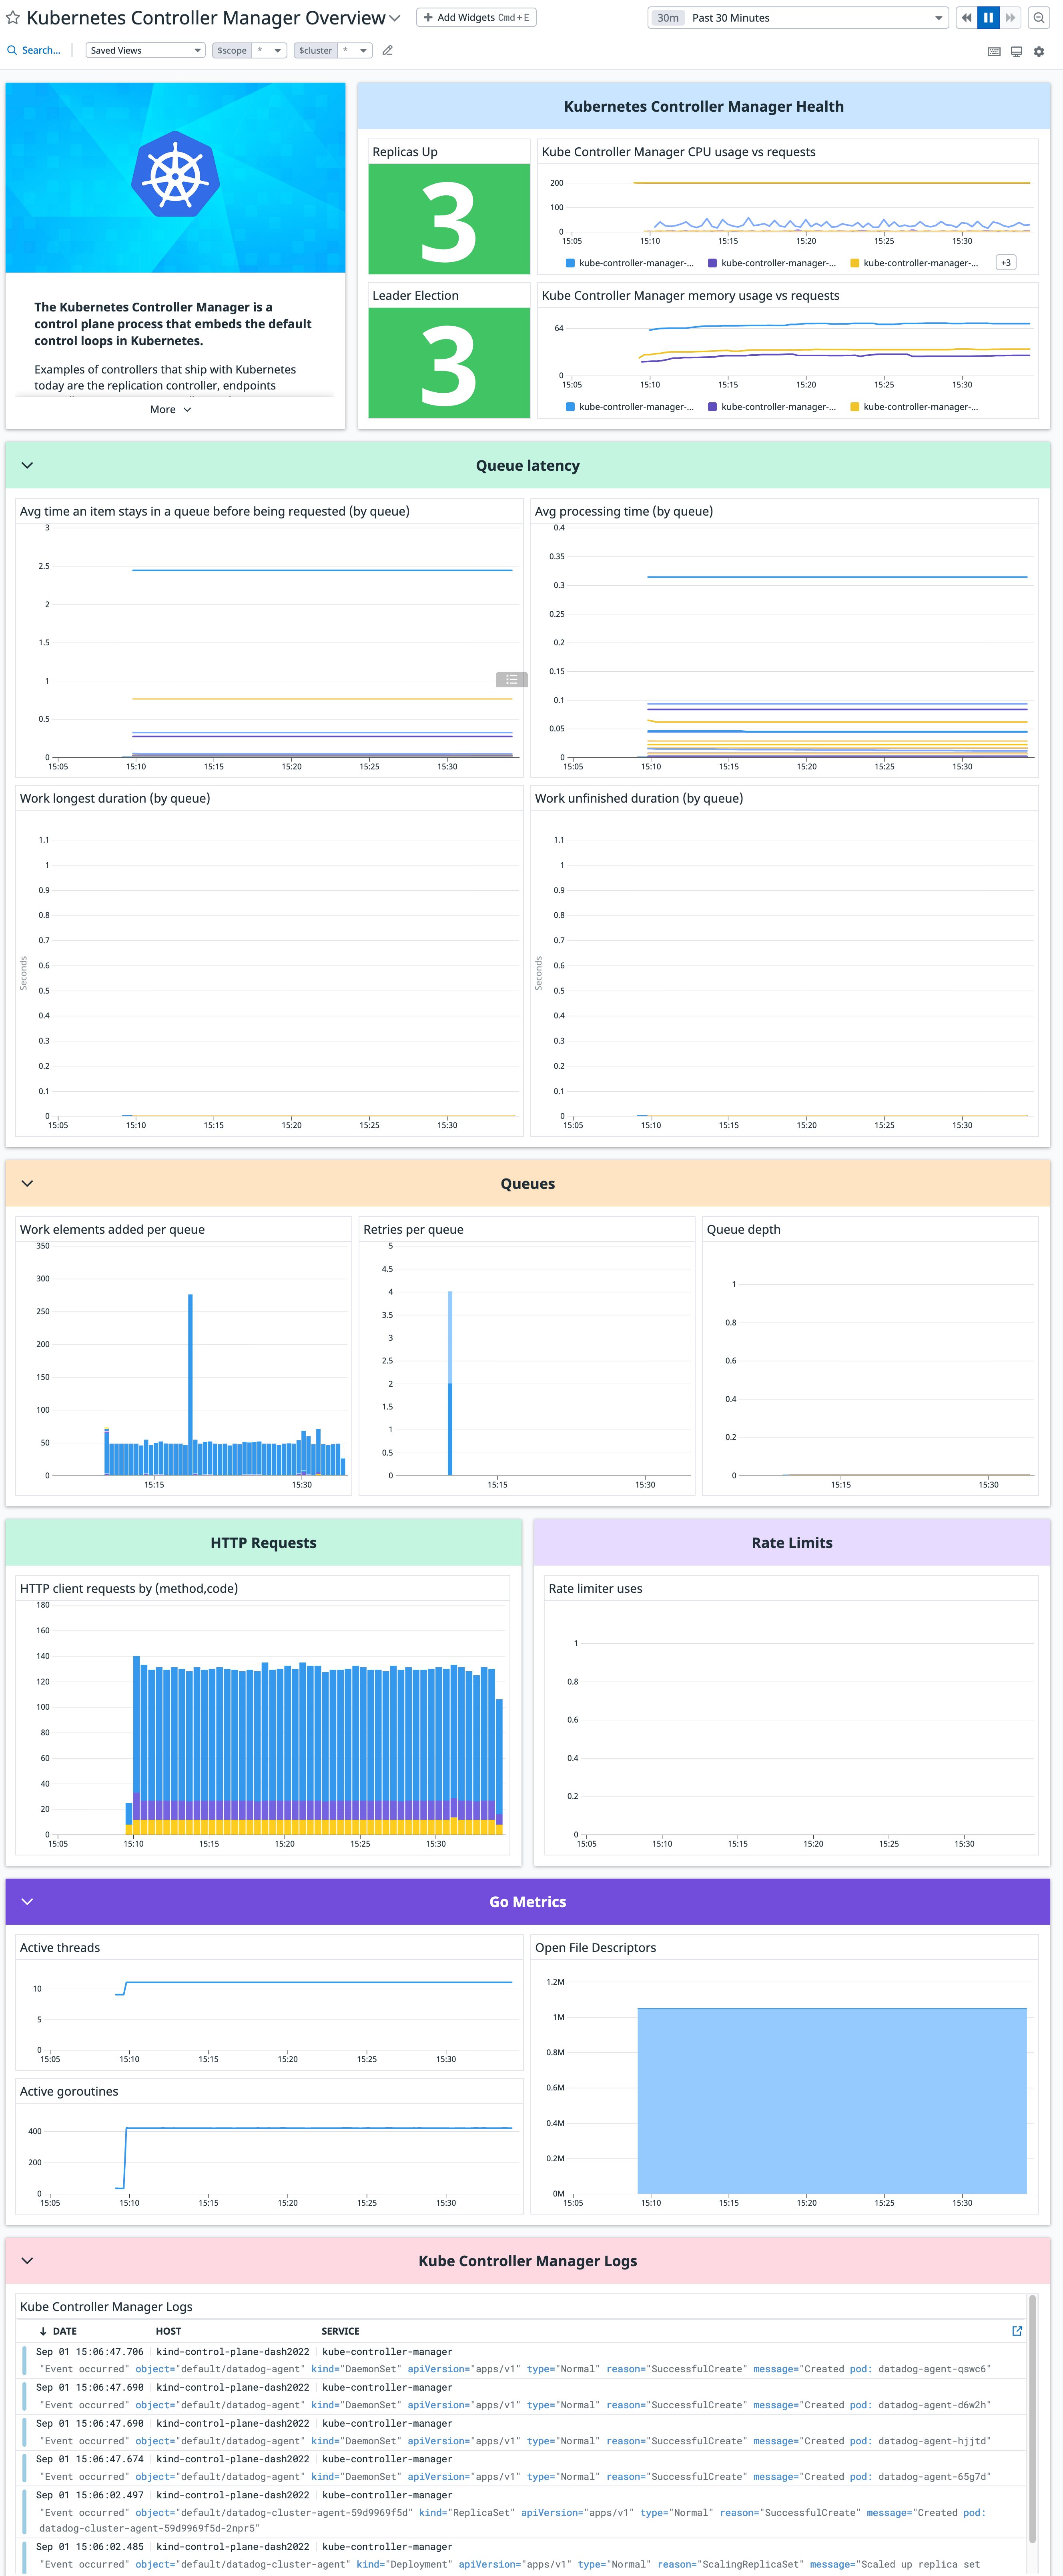This screenshot has height=2576, width=1063.
Task: Open logs widget in new window icon
Action: 1017,2331
